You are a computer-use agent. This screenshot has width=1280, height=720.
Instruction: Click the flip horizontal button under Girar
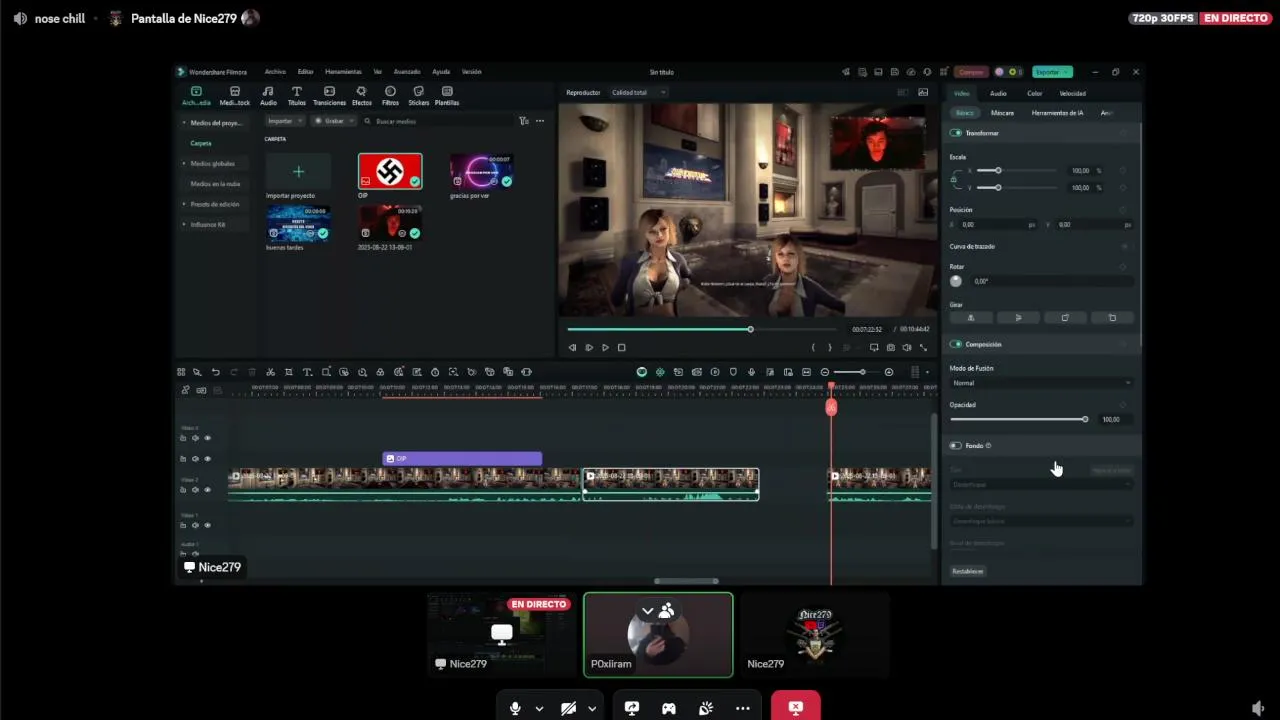(x=970, y=318)
